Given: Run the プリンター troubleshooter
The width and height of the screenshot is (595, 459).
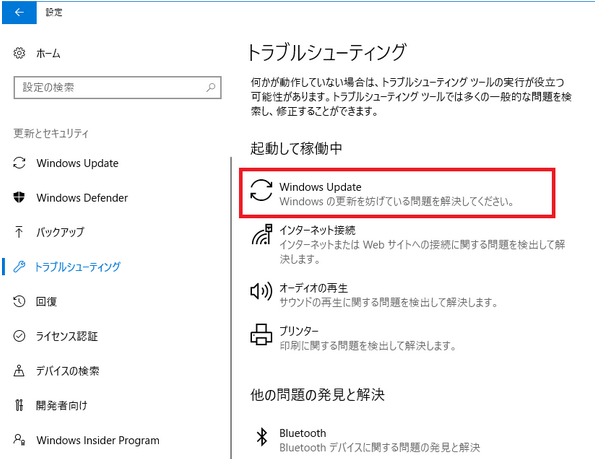Looking at the screenshot, I should click(353, 338).
